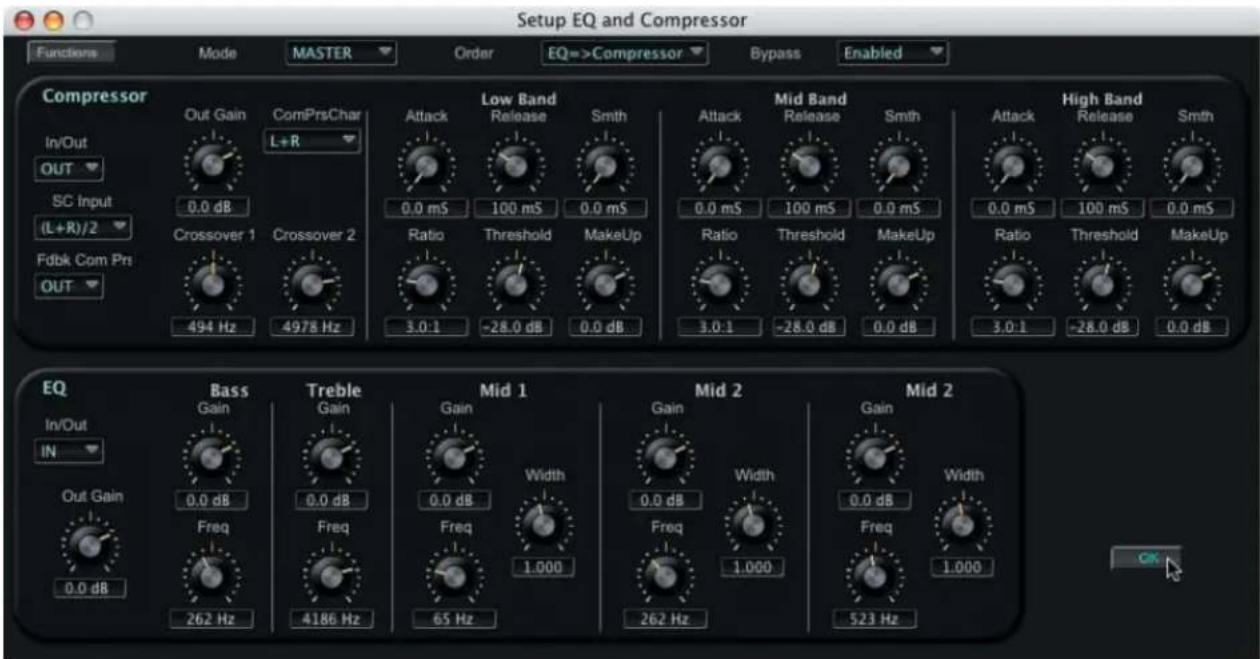The height and width of the screenshot is (659, 1260).
Task: Click the EQ Out Gain knob
Action: click(89, 544)
